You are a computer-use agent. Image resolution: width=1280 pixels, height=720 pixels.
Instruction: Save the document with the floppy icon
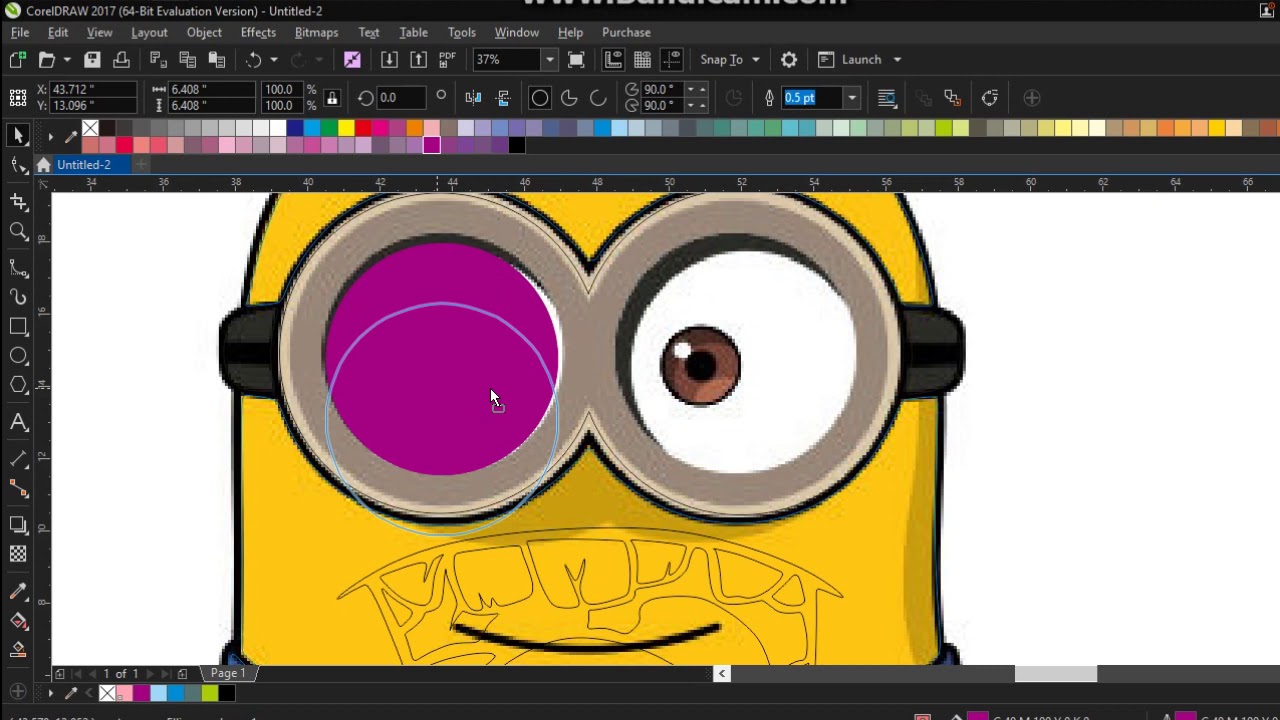click(x=92, y=60)
